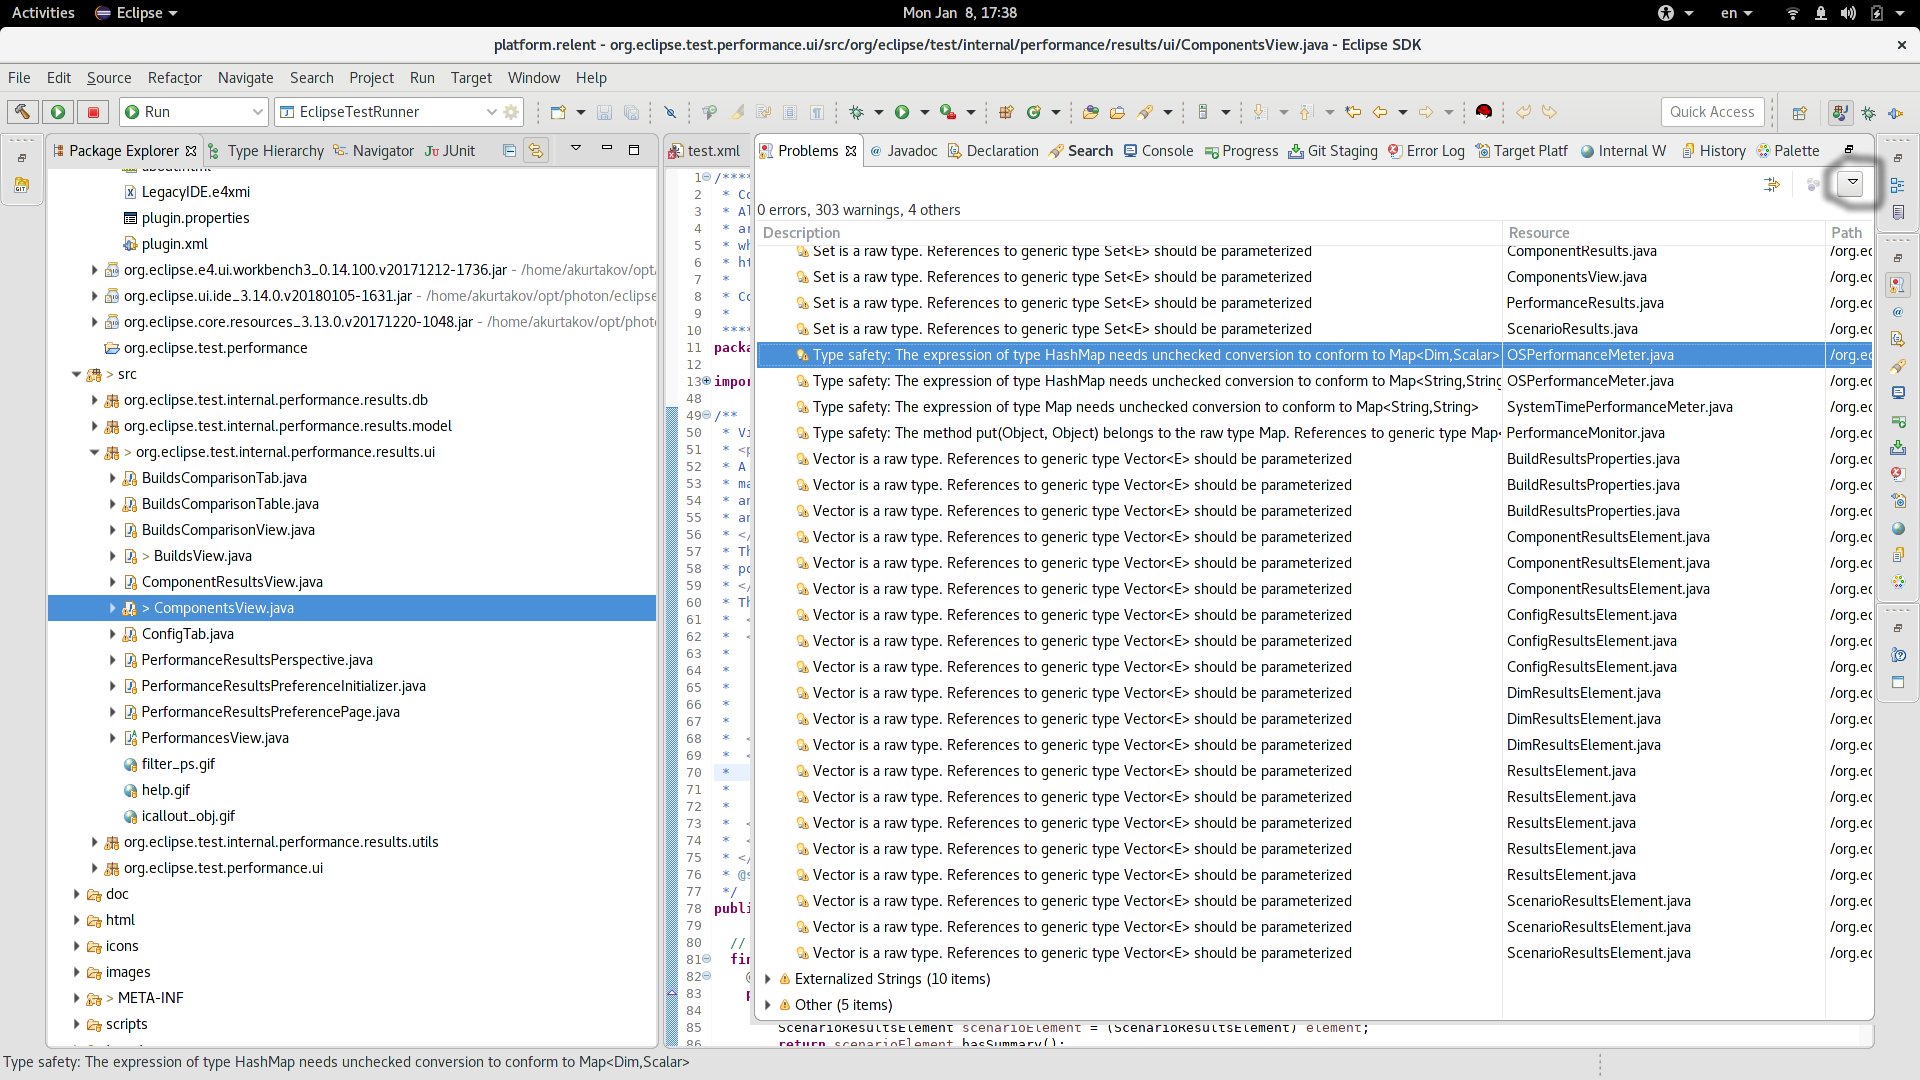Open the EclipseTestRunner configuration dropdown
The width and height of the screenshot is (1920, 1080).
[491, 112]
